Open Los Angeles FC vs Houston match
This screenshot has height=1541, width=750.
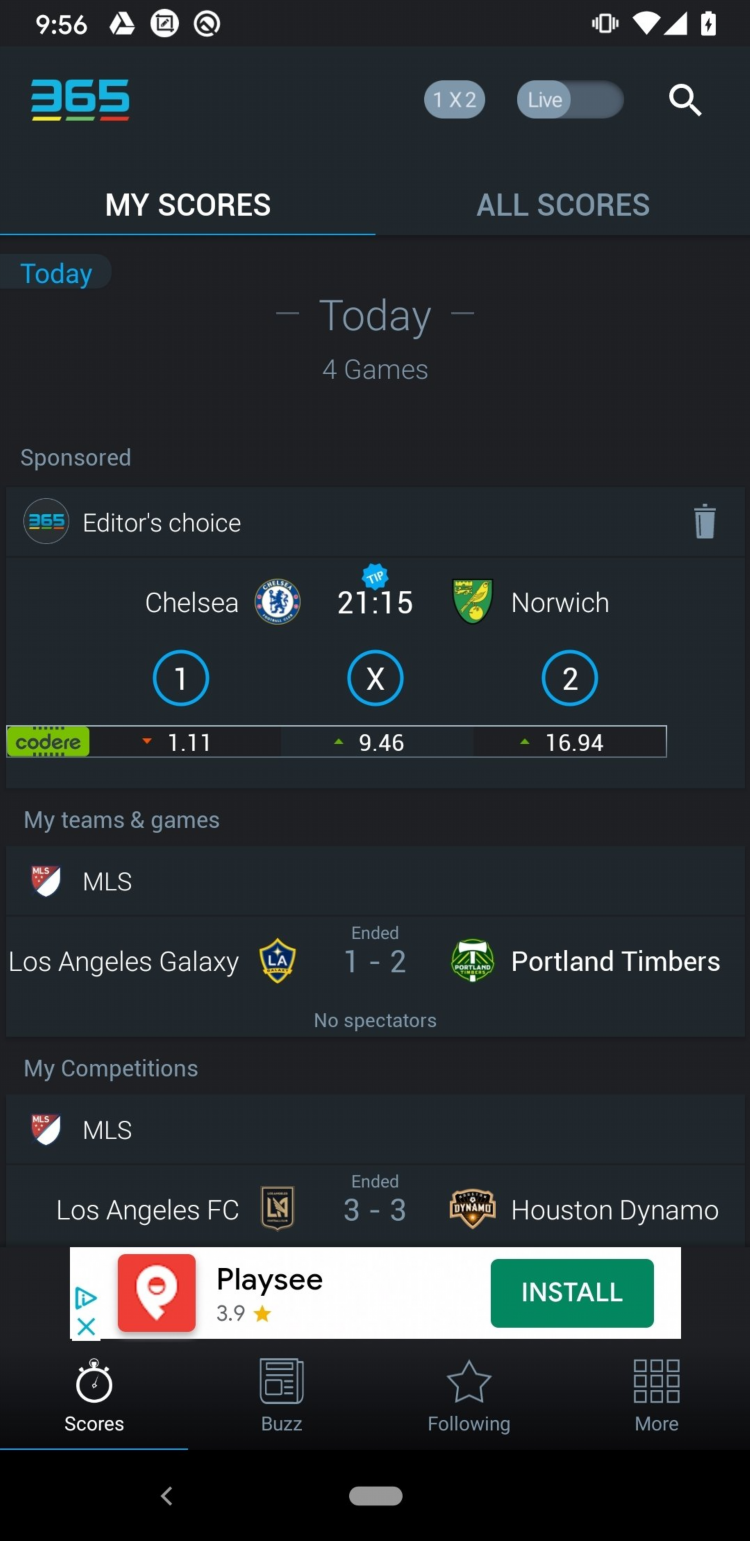coord(375,1206)
